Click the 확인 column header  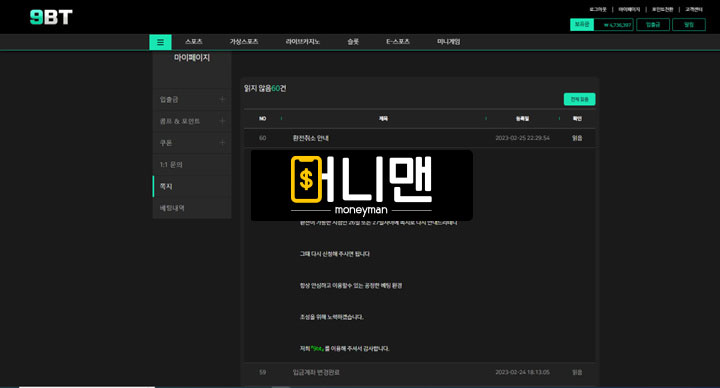point(577,118)
